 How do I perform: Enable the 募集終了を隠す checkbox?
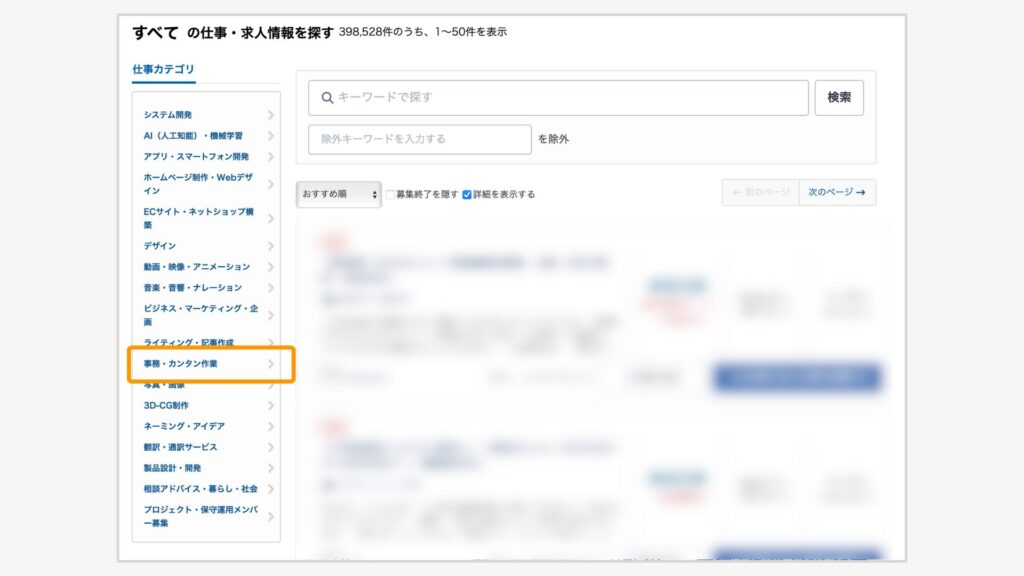(391, 194)
